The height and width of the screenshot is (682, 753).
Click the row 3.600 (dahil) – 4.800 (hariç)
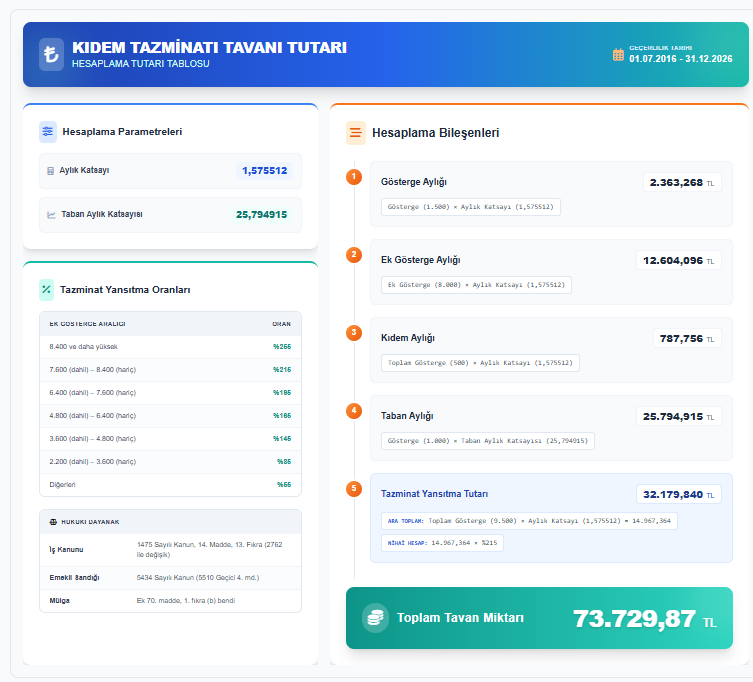point(170,439)
